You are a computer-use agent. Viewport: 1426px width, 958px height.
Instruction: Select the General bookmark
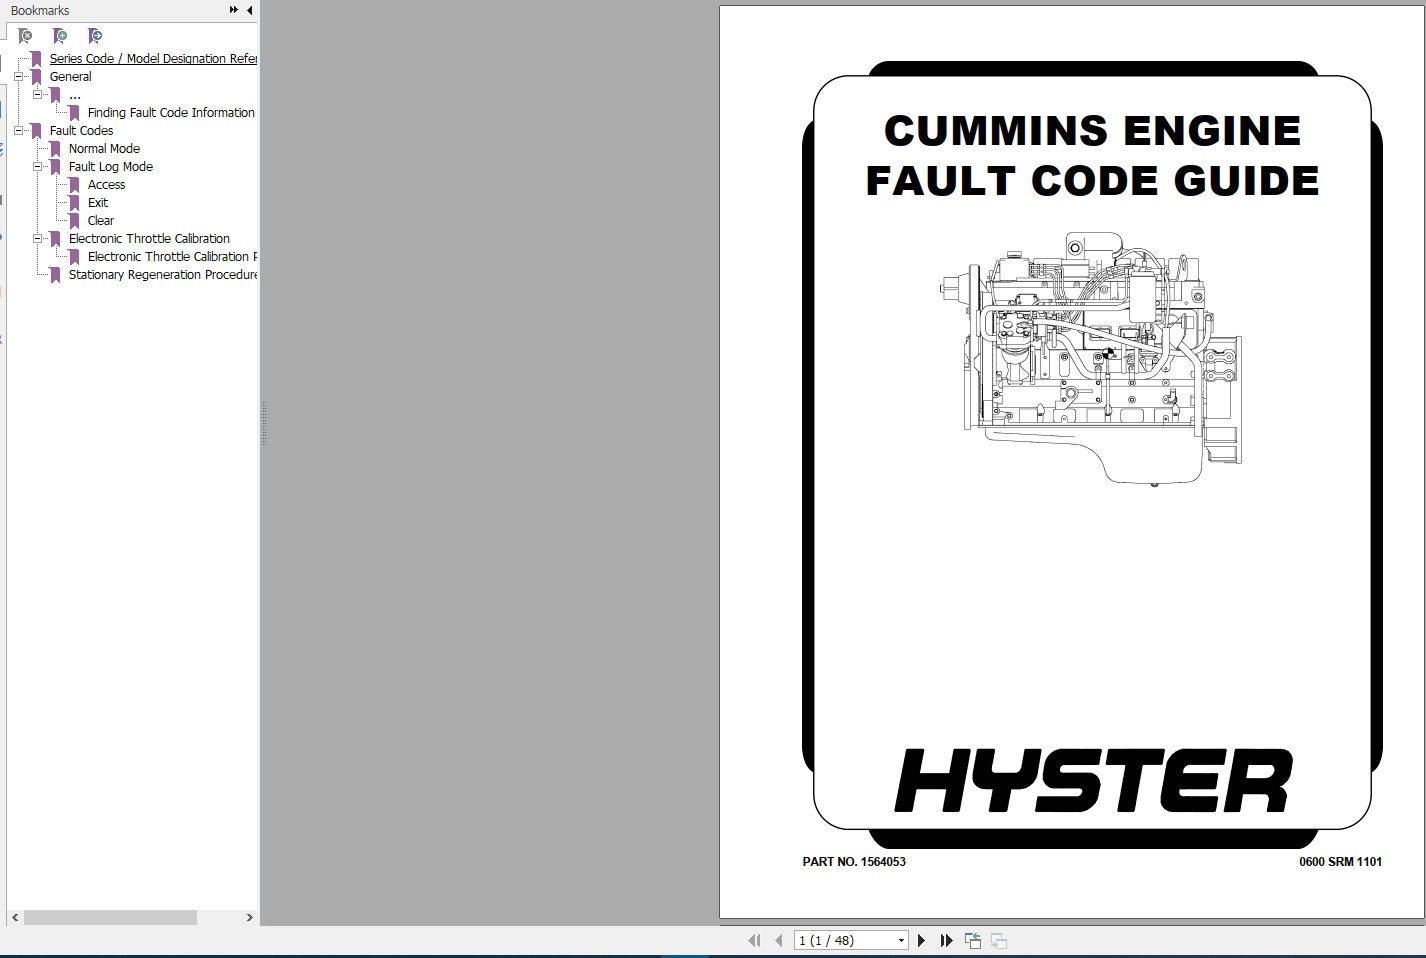(70, 76)
